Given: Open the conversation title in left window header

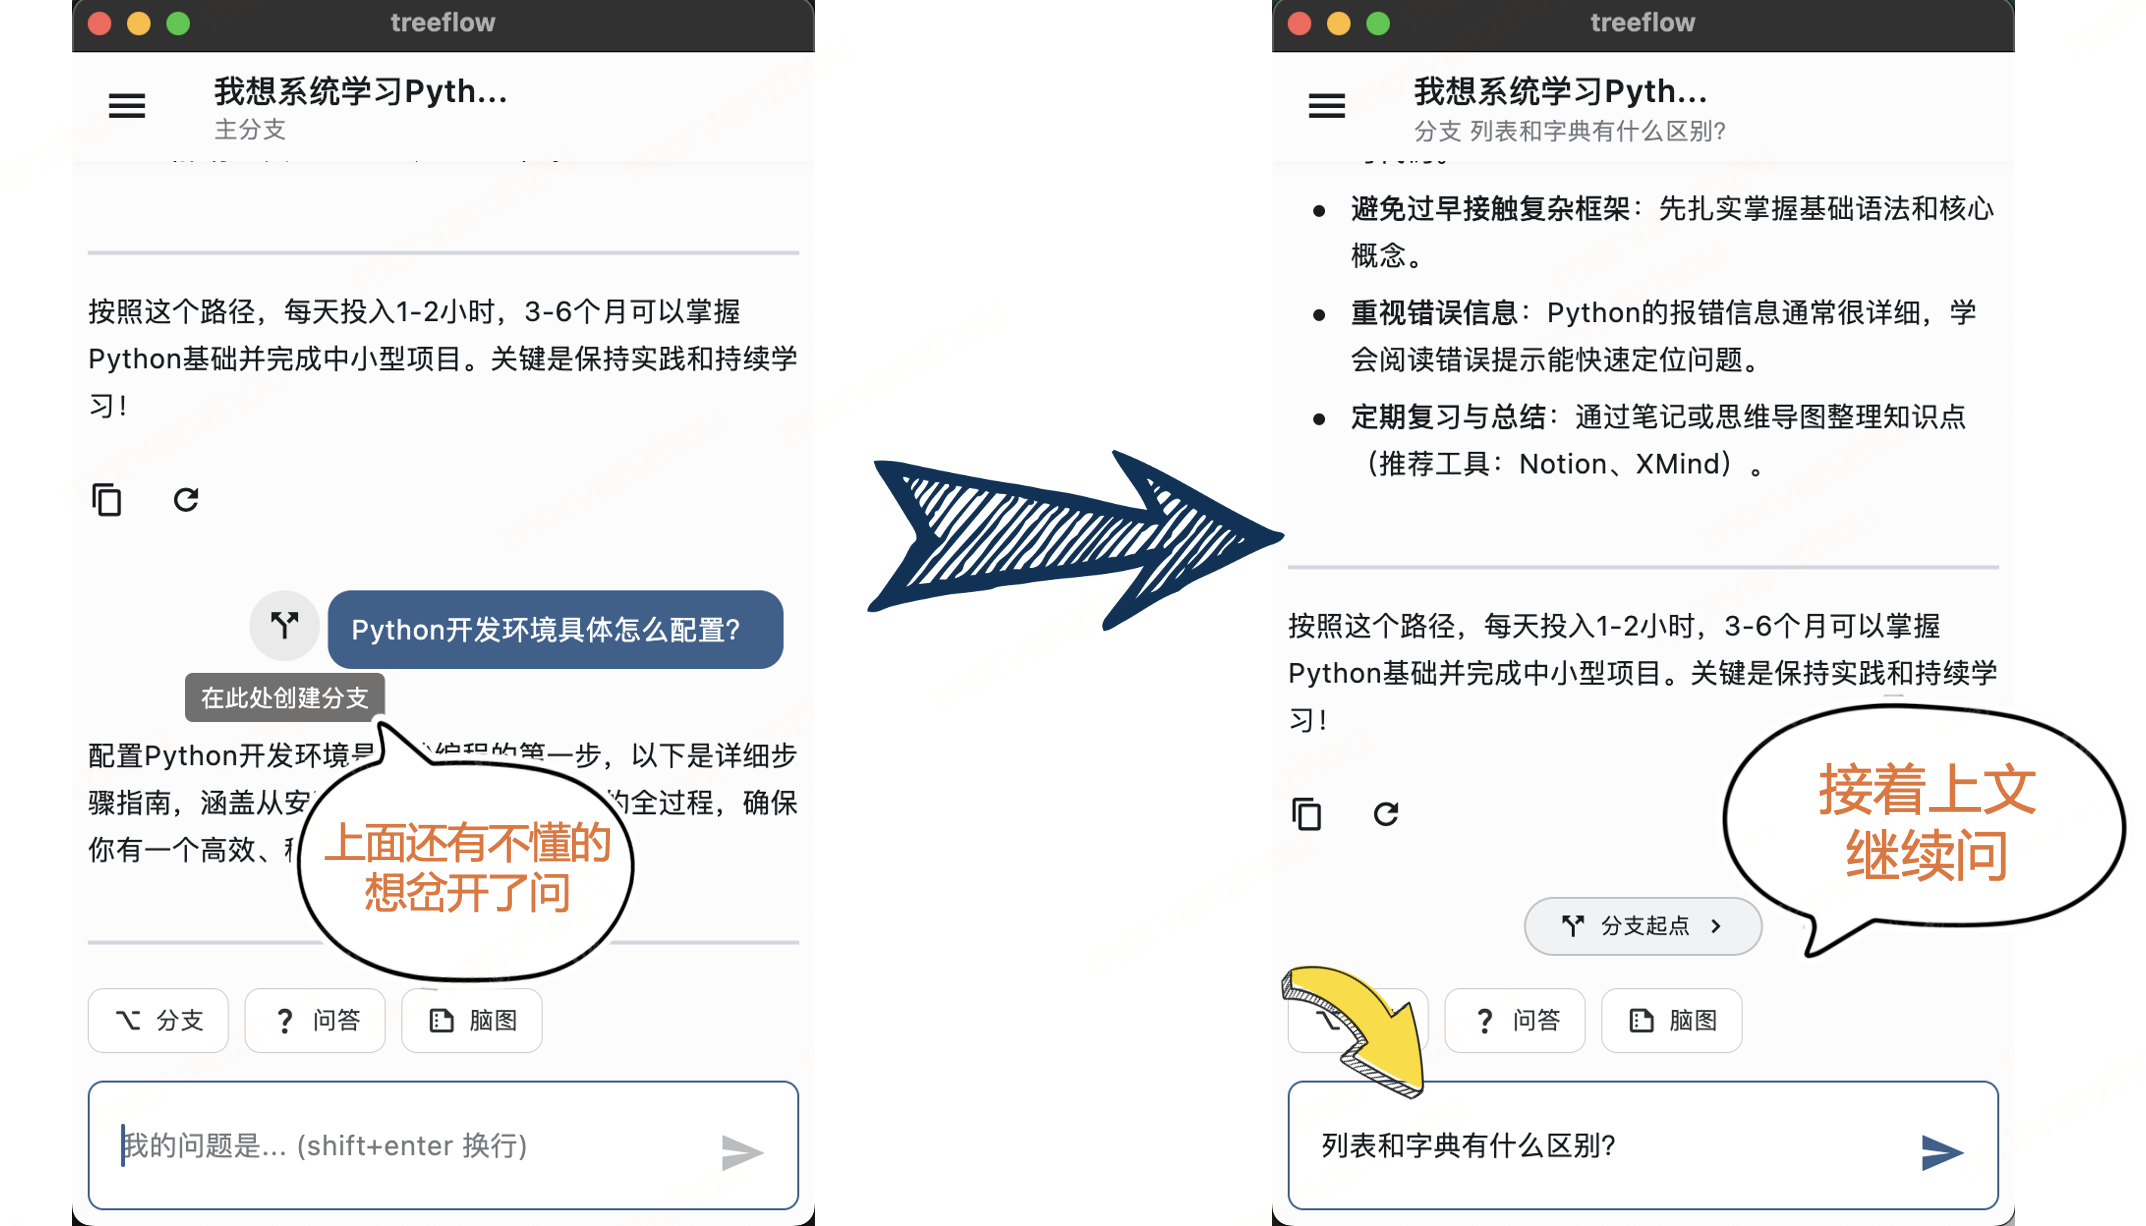Looking at the screenshot, I should [361, 92].
